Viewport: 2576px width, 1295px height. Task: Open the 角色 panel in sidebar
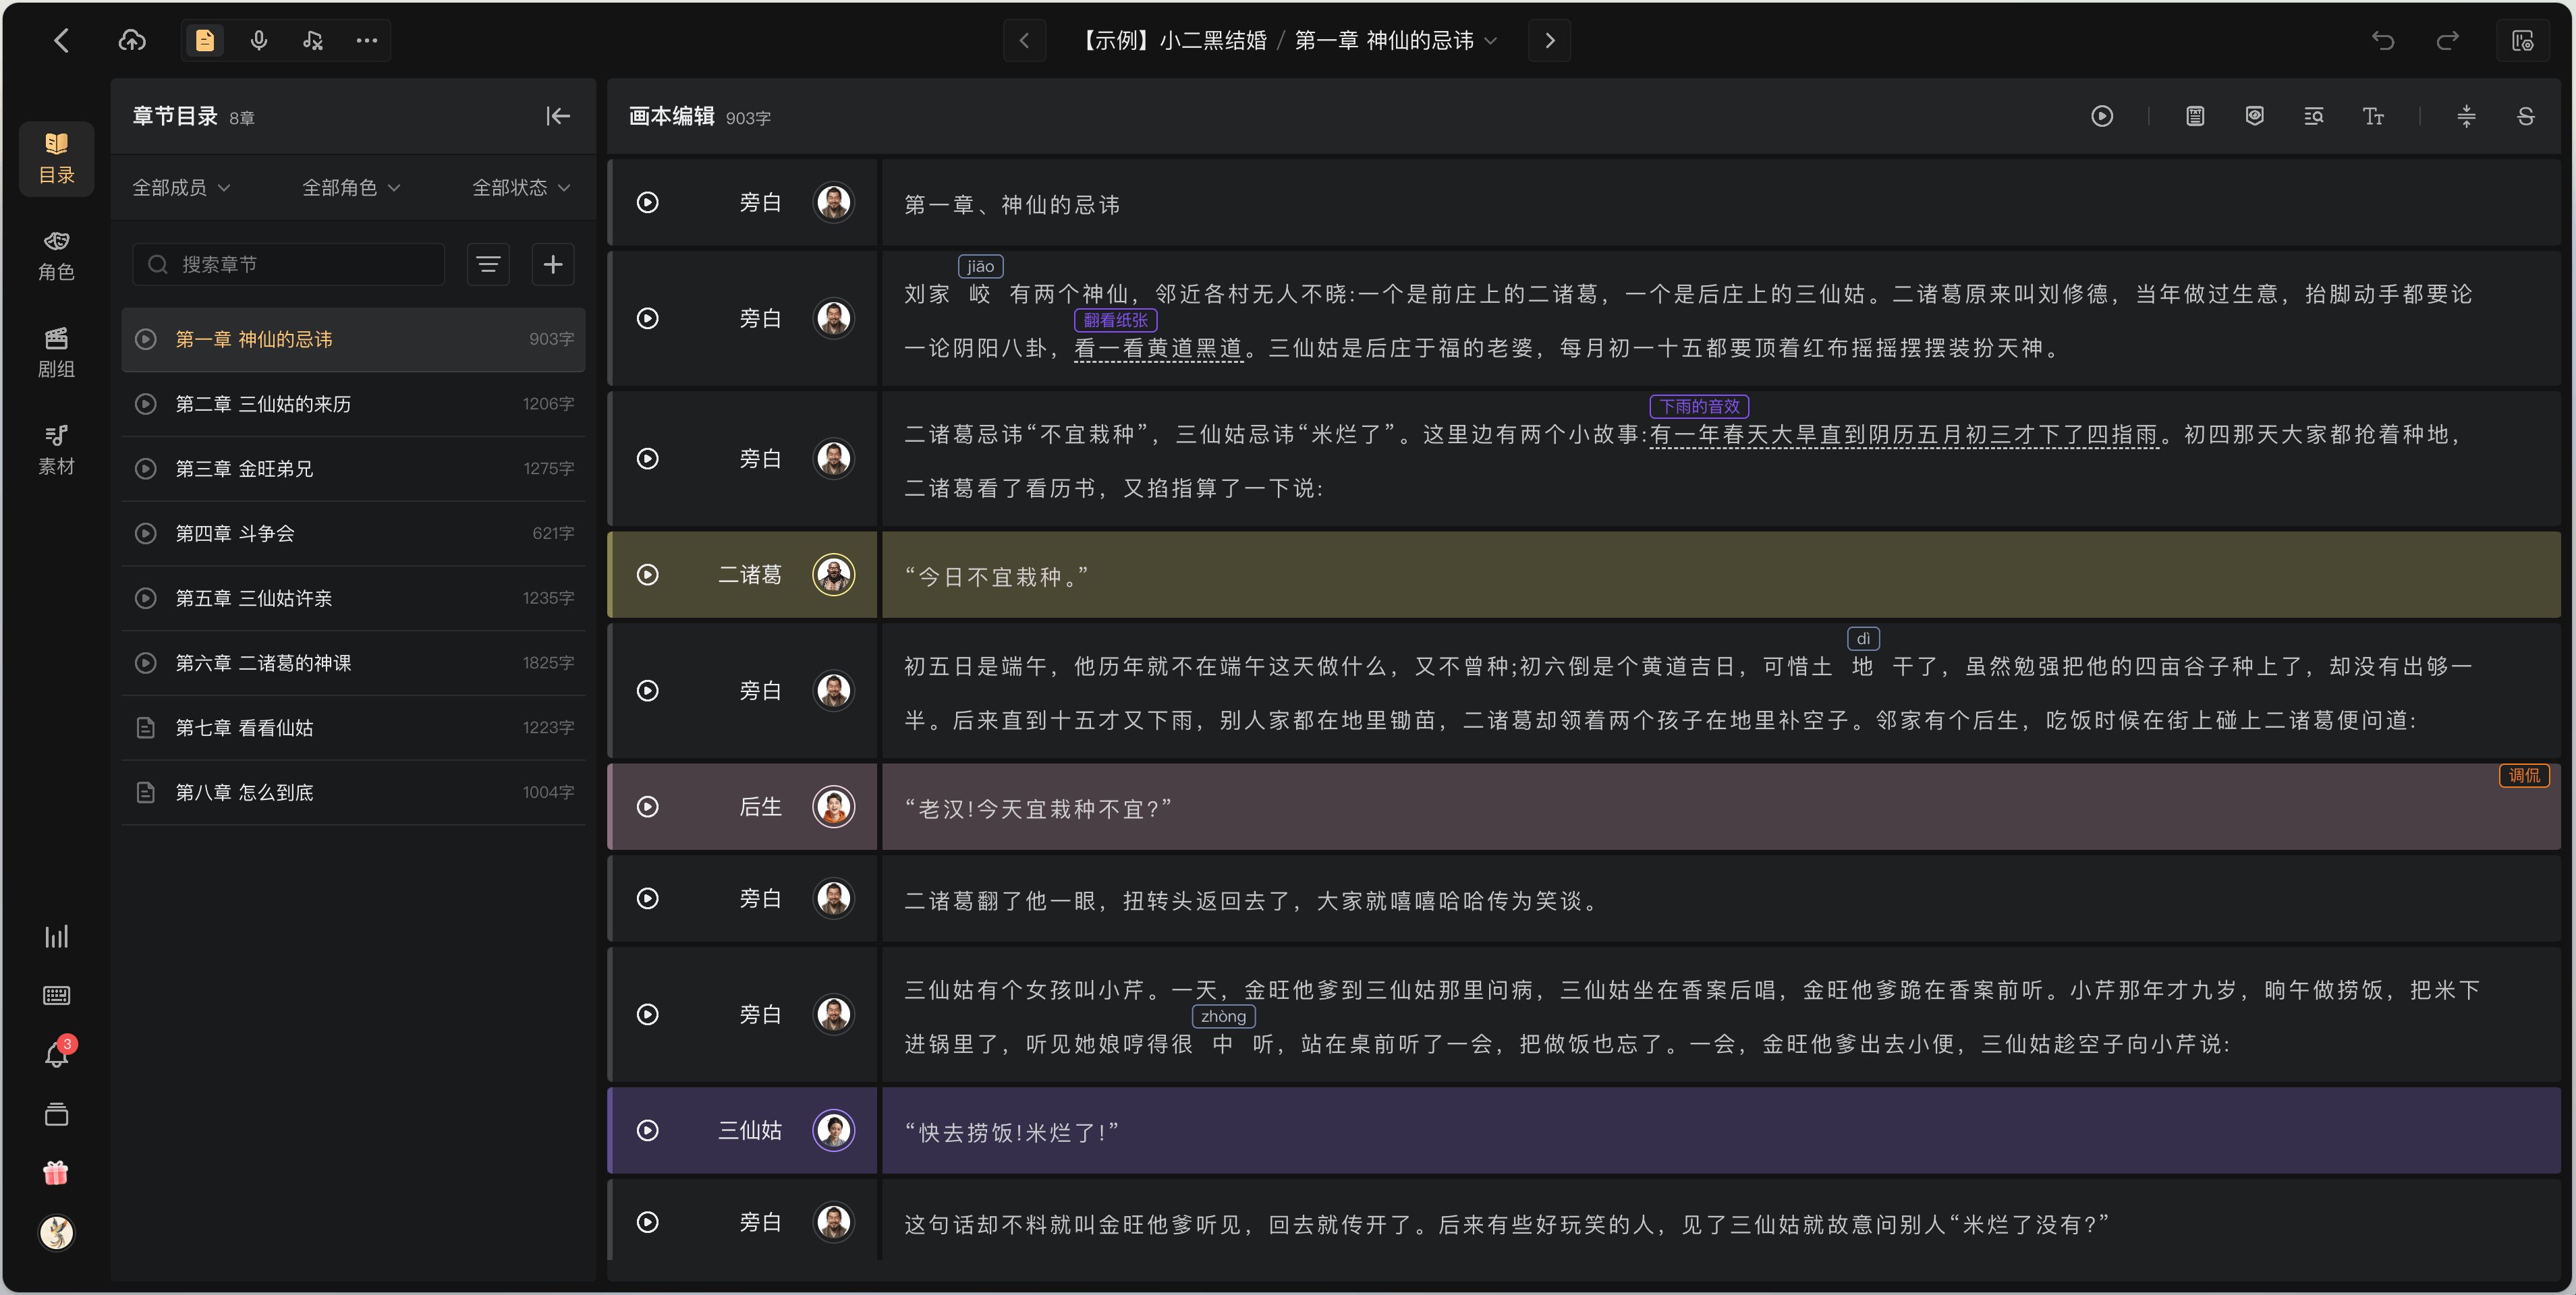tap(56, 255)
